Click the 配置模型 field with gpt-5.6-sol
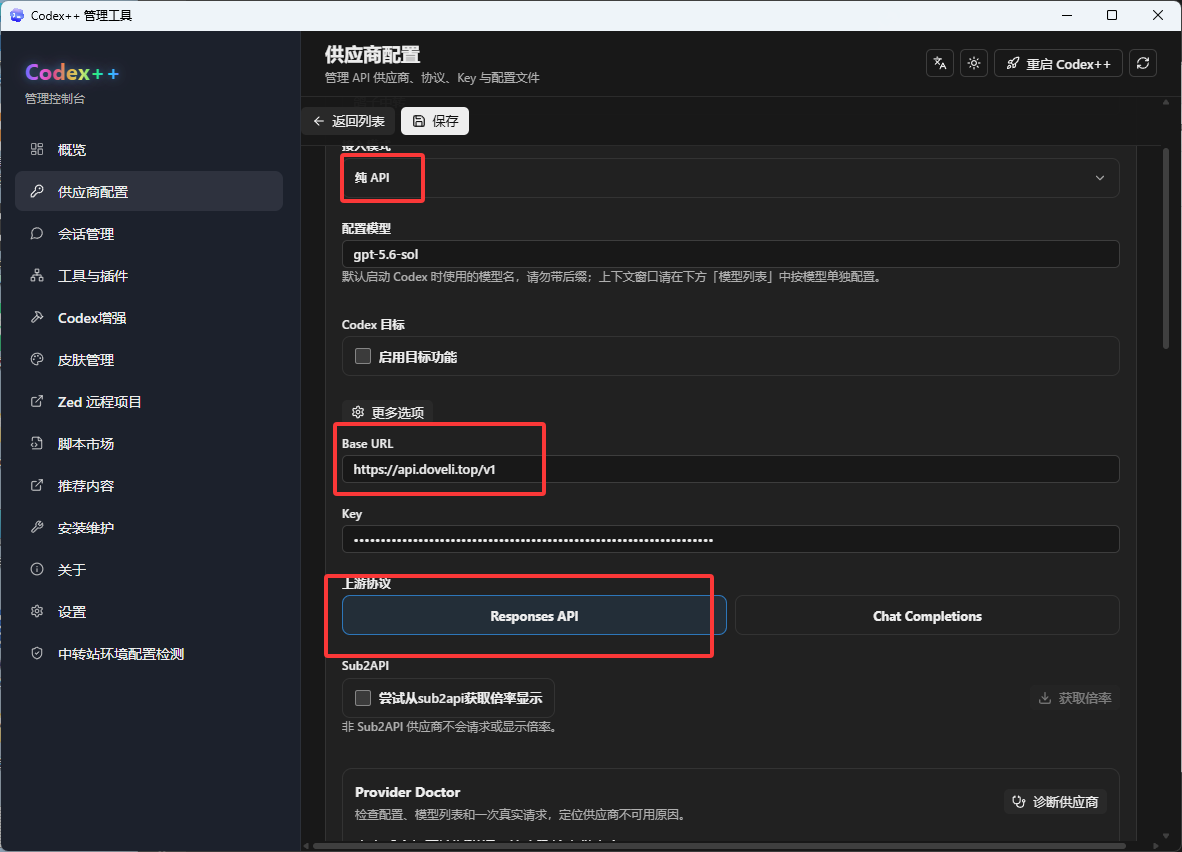The width and height of the screenshot is (1182, 852). (730, 254)
